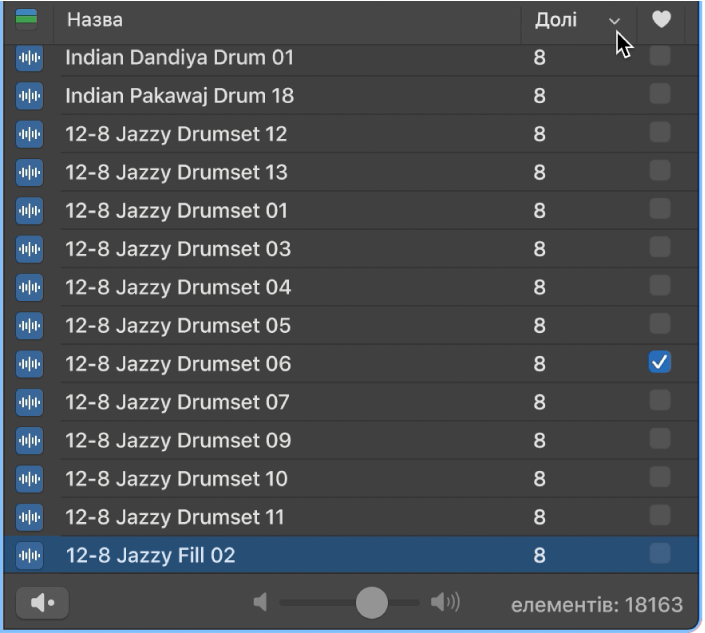Click the preview speaker button at bottom left

[42, 603]
